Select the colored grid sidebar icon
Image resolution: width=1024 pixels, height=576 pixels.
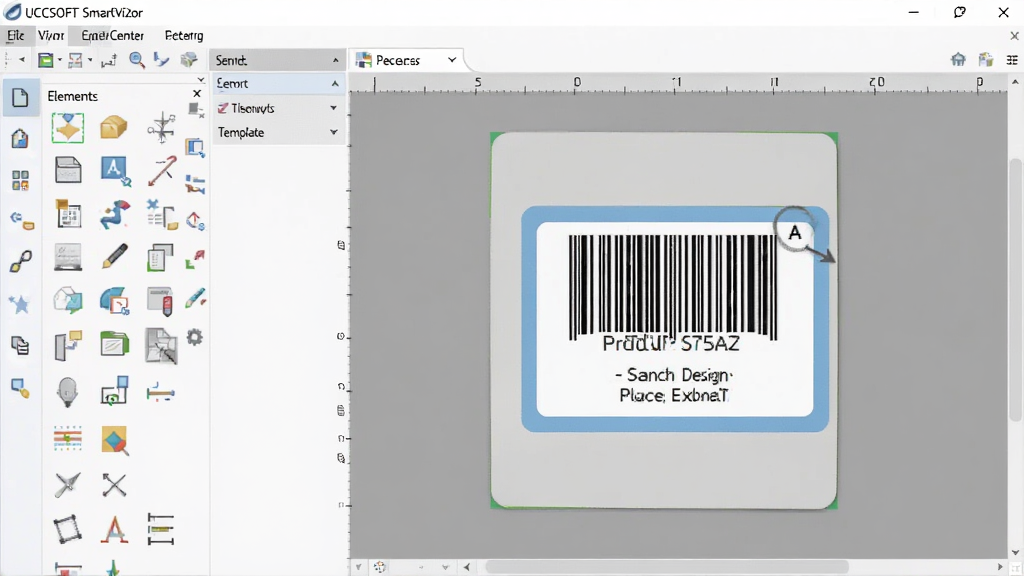click(20, 180)
